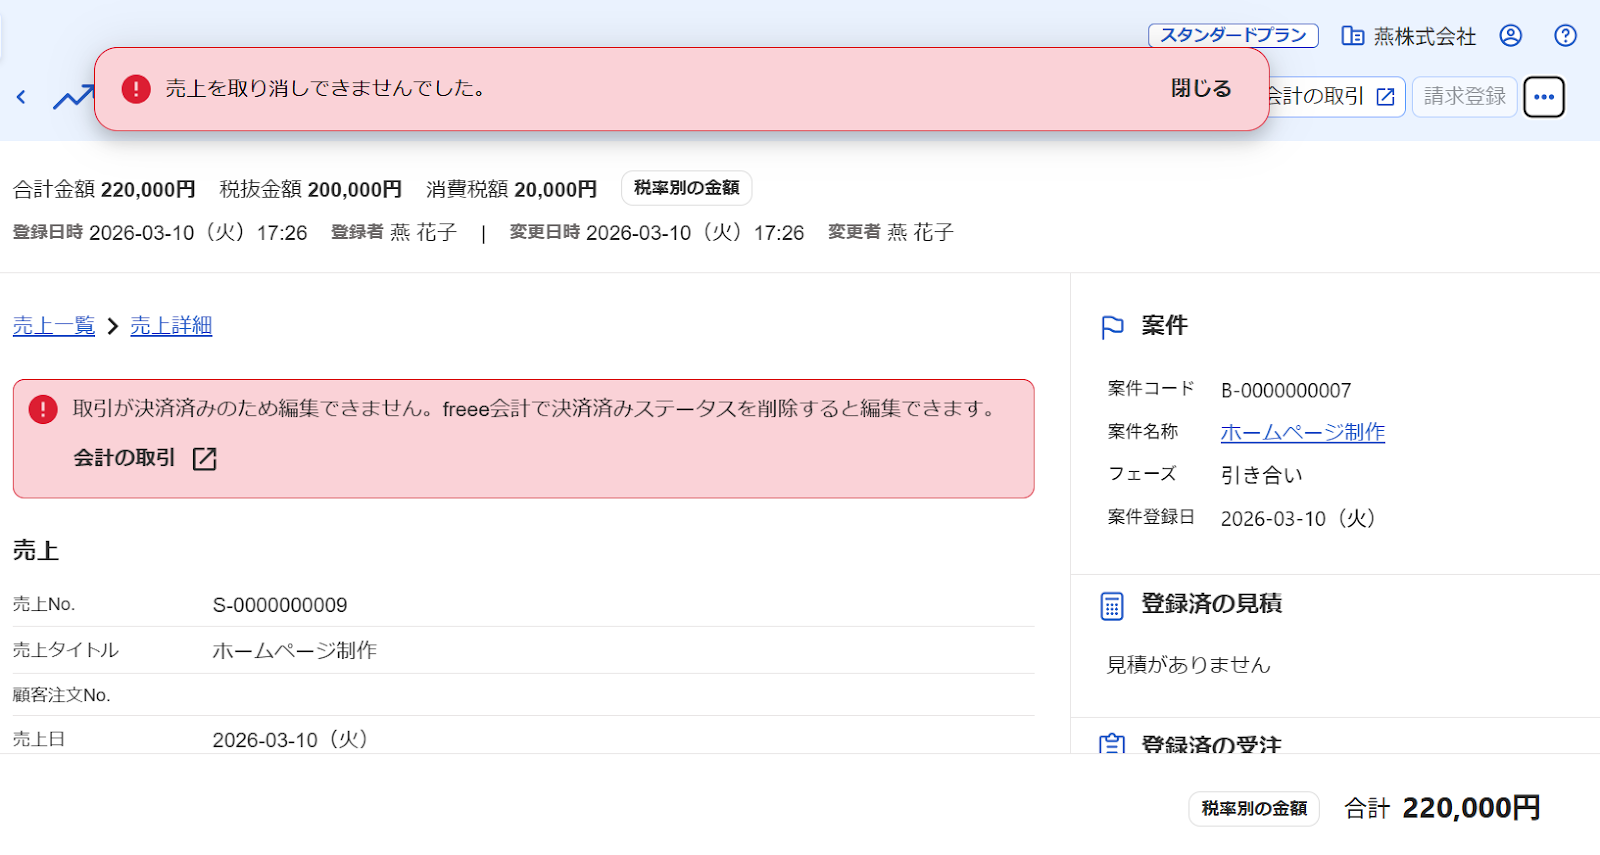Image resolution: width=1600 pixels, height=855 pixels.
Task: Open 税率別の金額 next to 消費税額
Action: point(687,188)
